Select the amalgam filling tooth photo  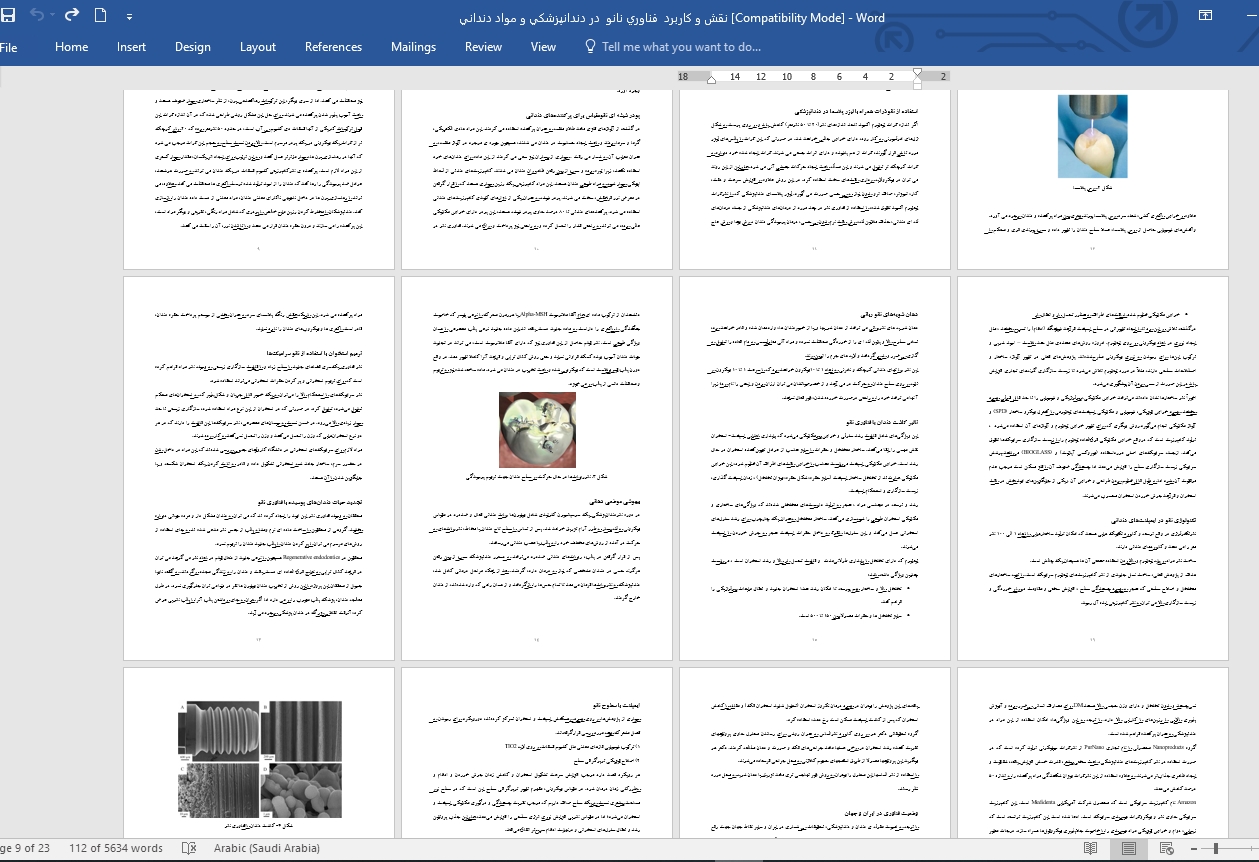coord(537,429)
